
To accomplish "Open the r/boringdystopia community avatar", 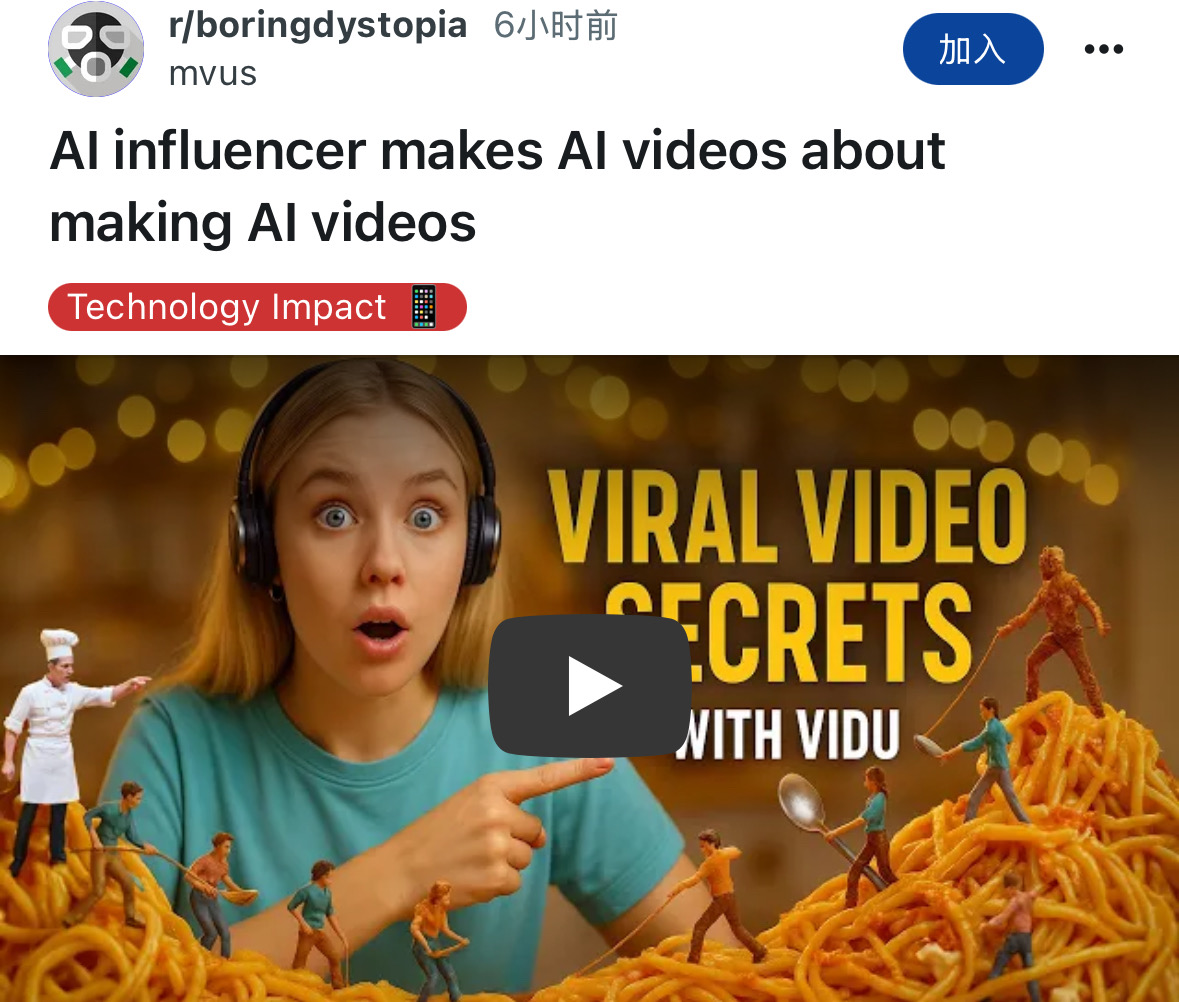I will click(x=95, y=49).
